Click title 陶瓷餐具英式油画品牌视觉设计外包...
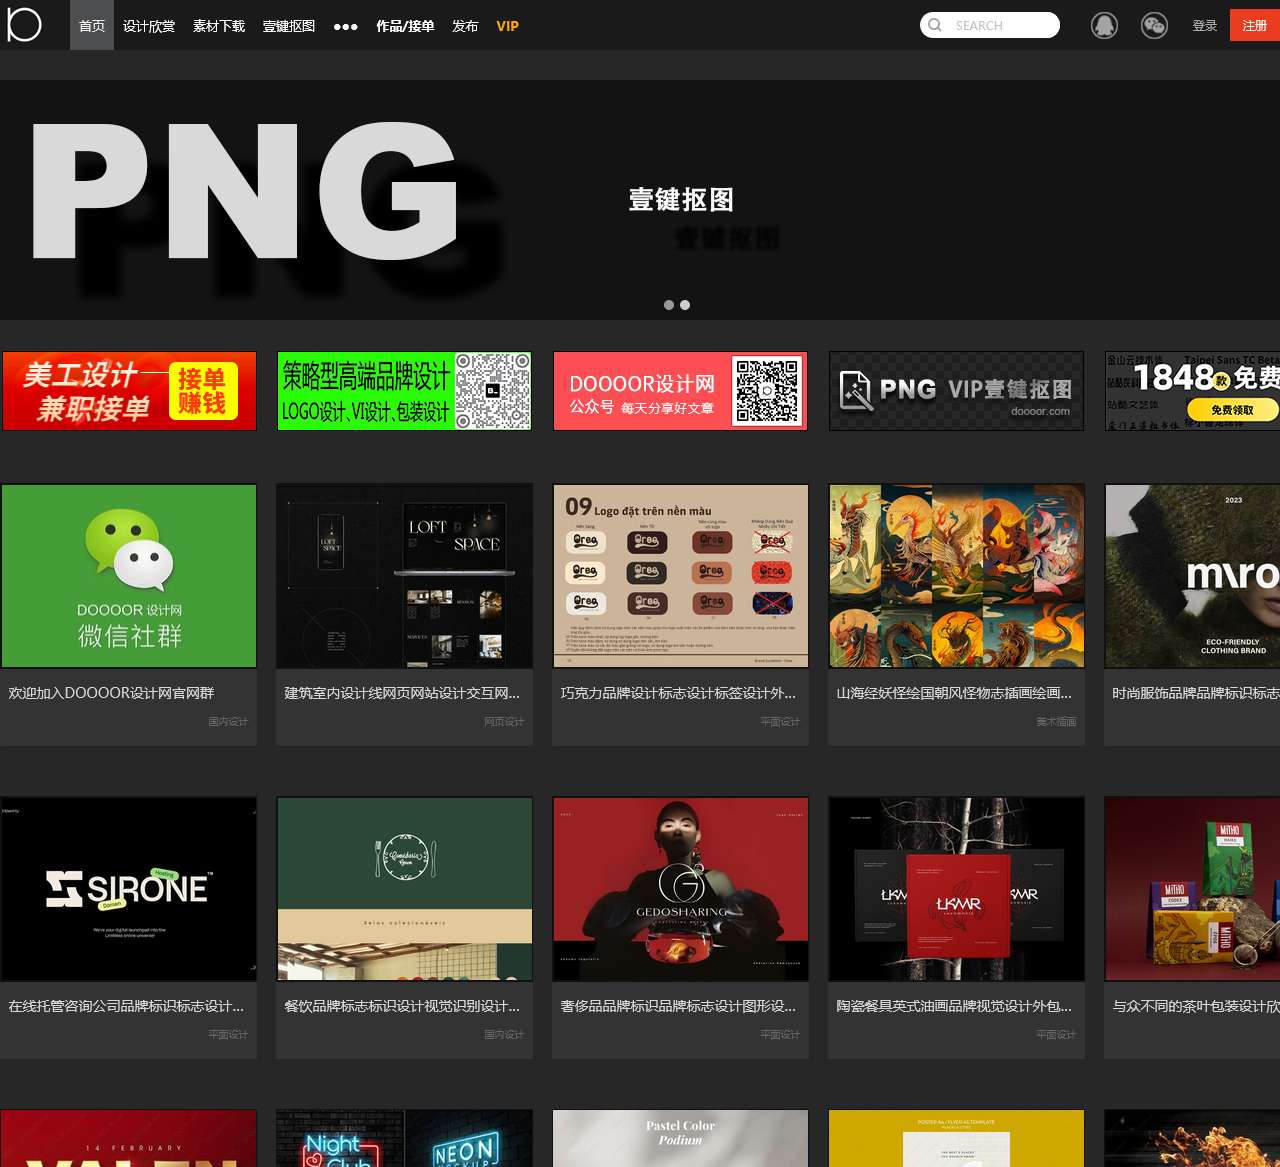The image size is (1280, 1167). click(954, 1006)
